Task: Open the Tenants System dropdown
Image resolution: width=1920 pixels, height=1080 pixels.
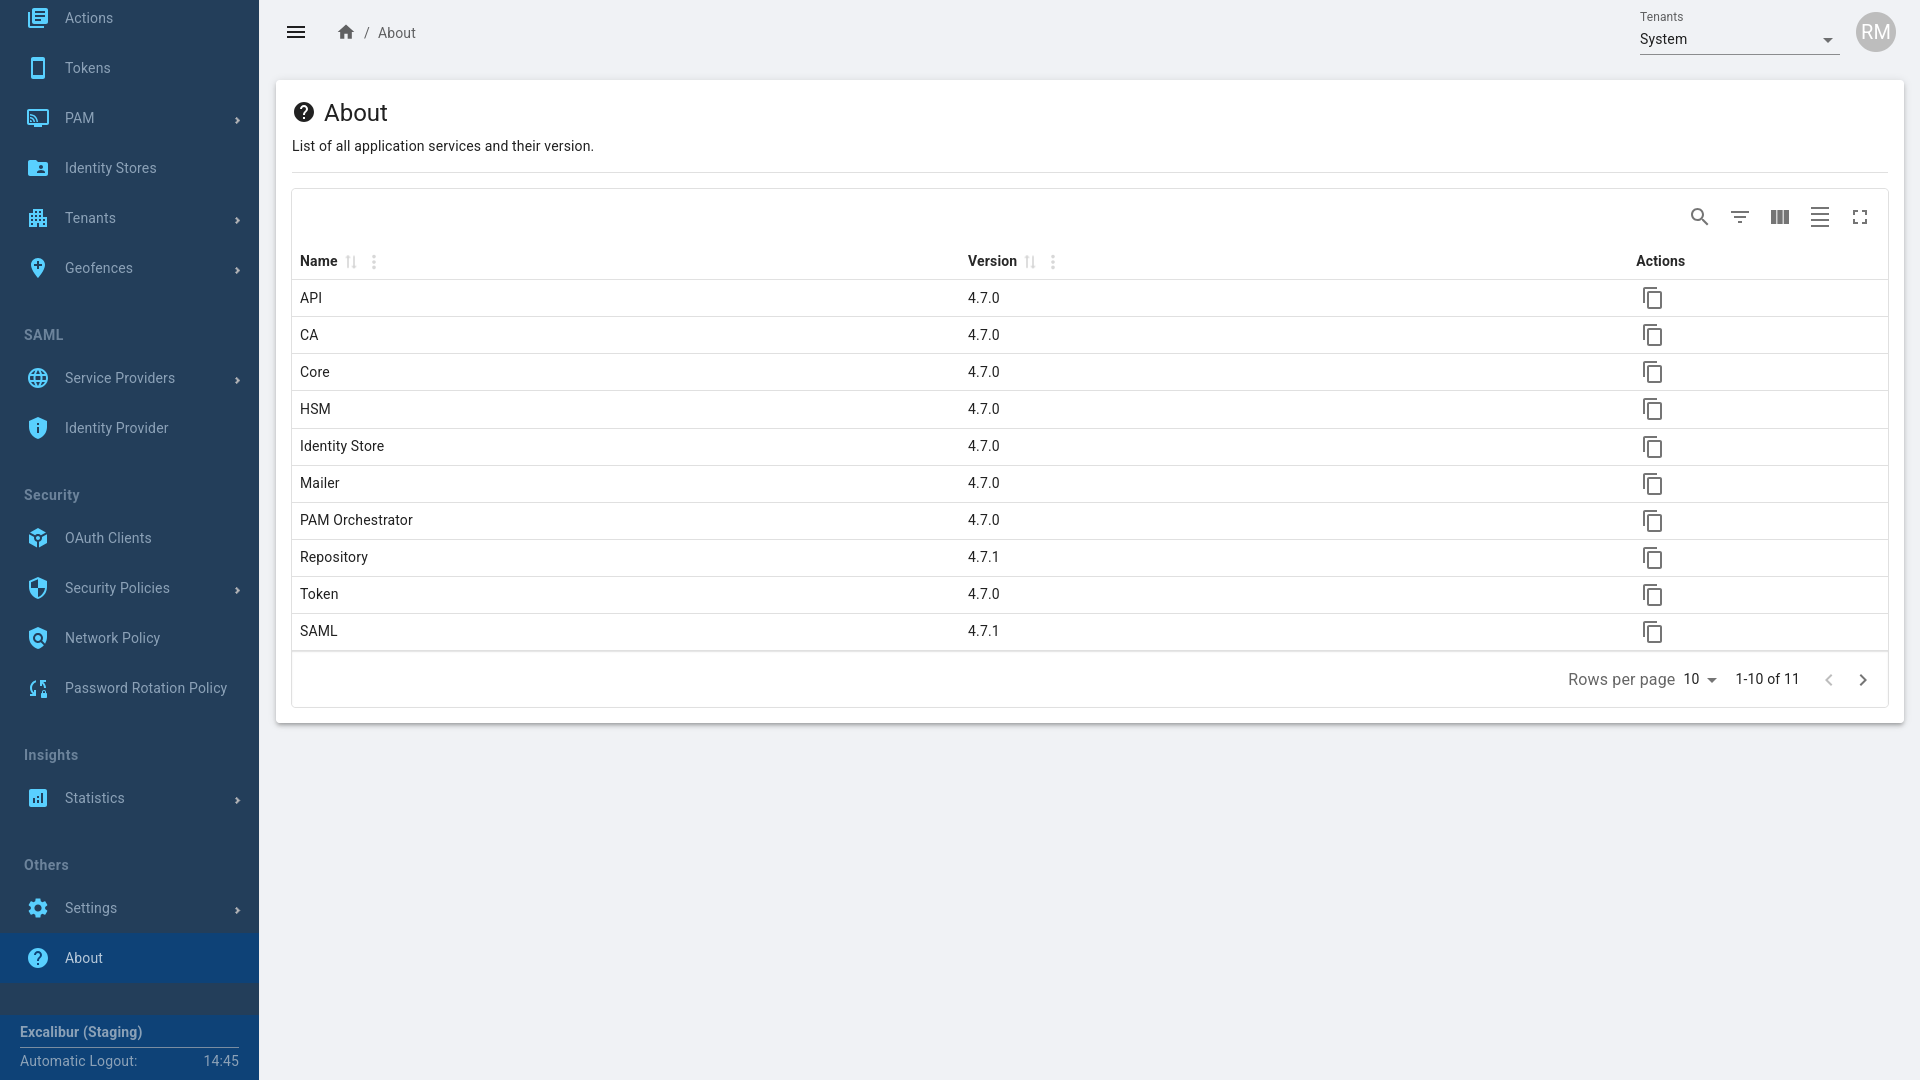Action: (x=1738, y=40)
